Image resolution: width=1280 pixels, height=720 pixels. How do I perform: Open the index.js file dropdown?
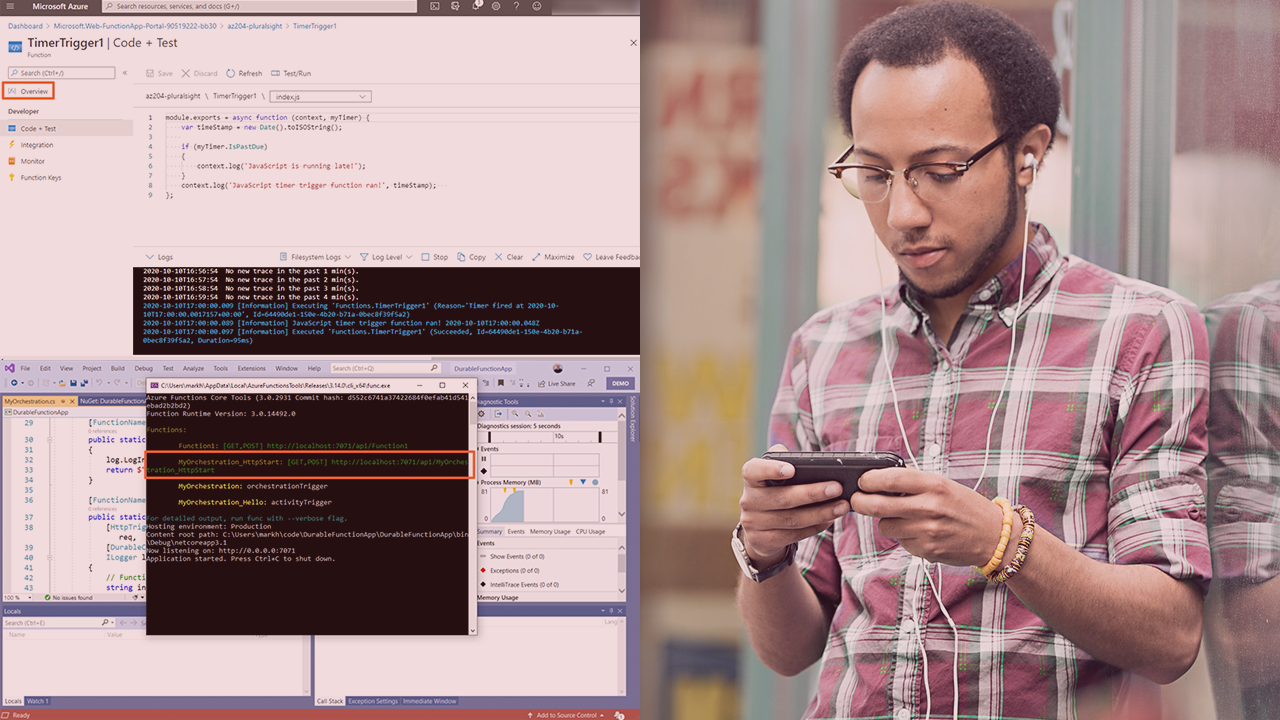(321, 96)
